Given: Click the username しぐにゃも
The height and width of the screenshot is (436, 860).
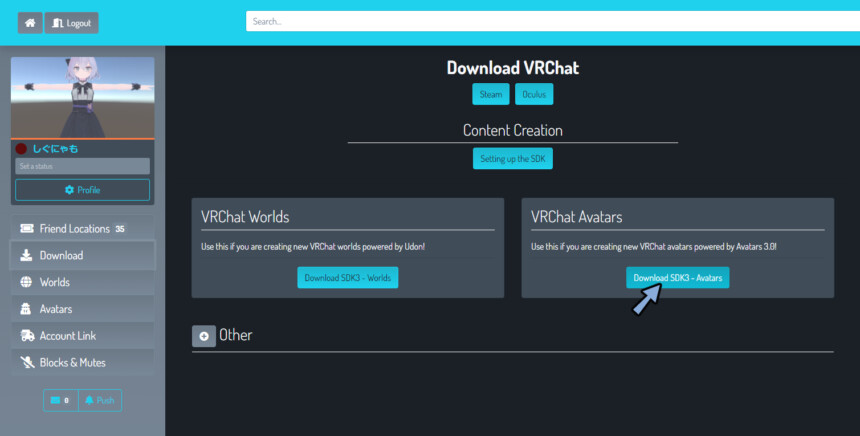Looking at the screenshot, I should [x=55, y=149].
